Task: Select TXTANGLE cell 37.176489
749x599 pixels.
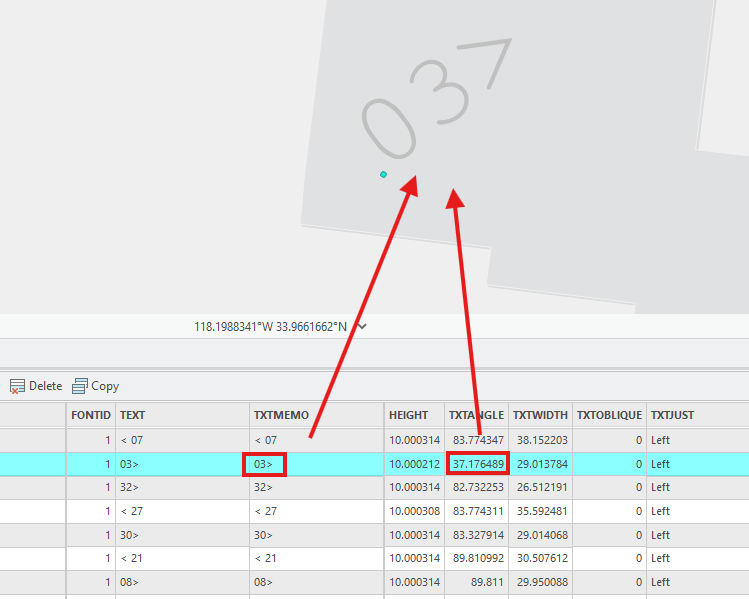Action: [x=478, y=464]
